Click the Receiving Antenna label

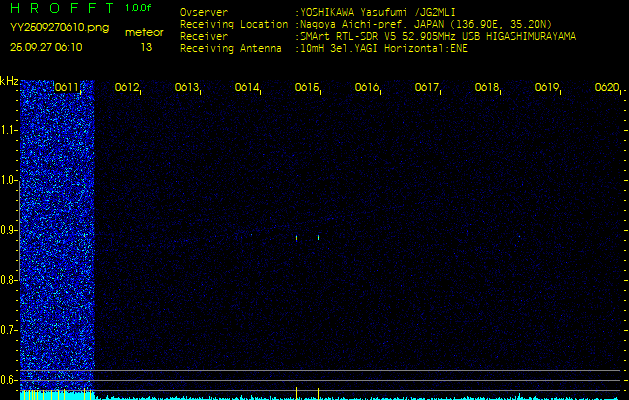(x=231, y=49)
